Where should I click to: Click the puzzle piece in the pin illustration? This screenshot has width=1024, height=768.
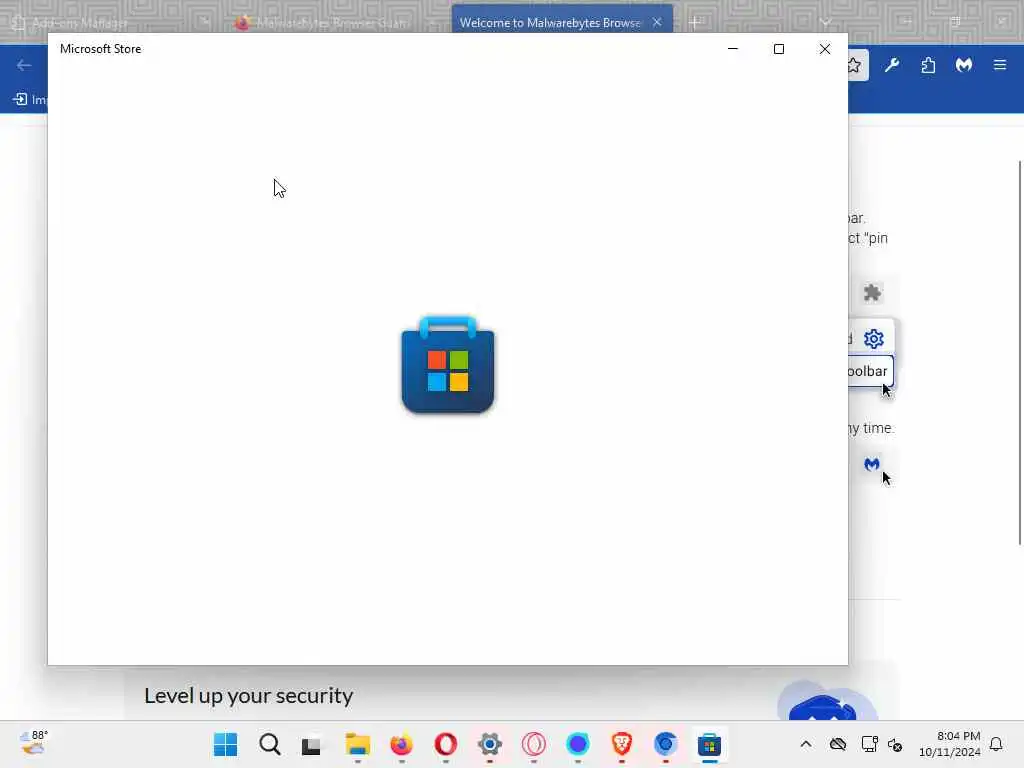pyautogui.click(x=872, y=293)
